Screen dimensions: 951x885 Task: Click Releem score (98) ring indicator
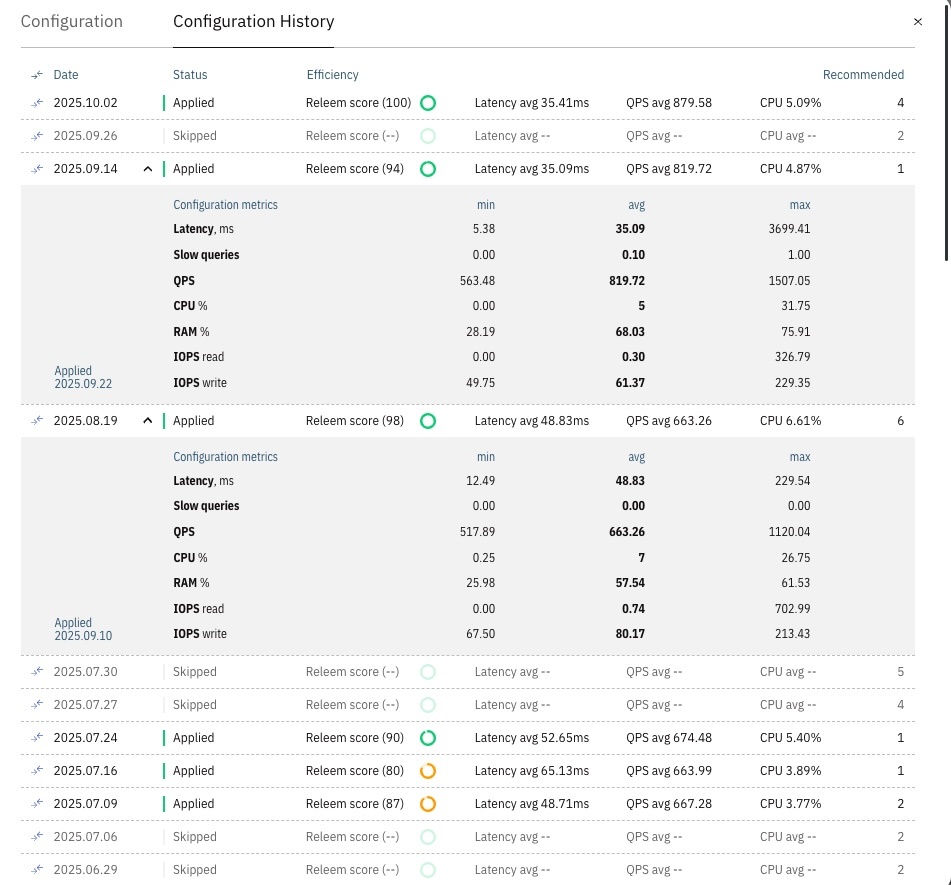[428, 420]
